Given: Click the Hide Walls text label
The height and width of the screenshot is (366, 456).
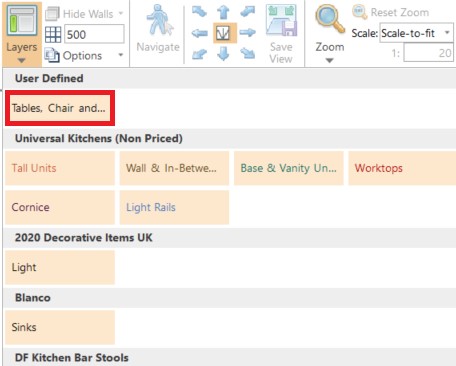Looking at the screenshot, I should 88,14.
